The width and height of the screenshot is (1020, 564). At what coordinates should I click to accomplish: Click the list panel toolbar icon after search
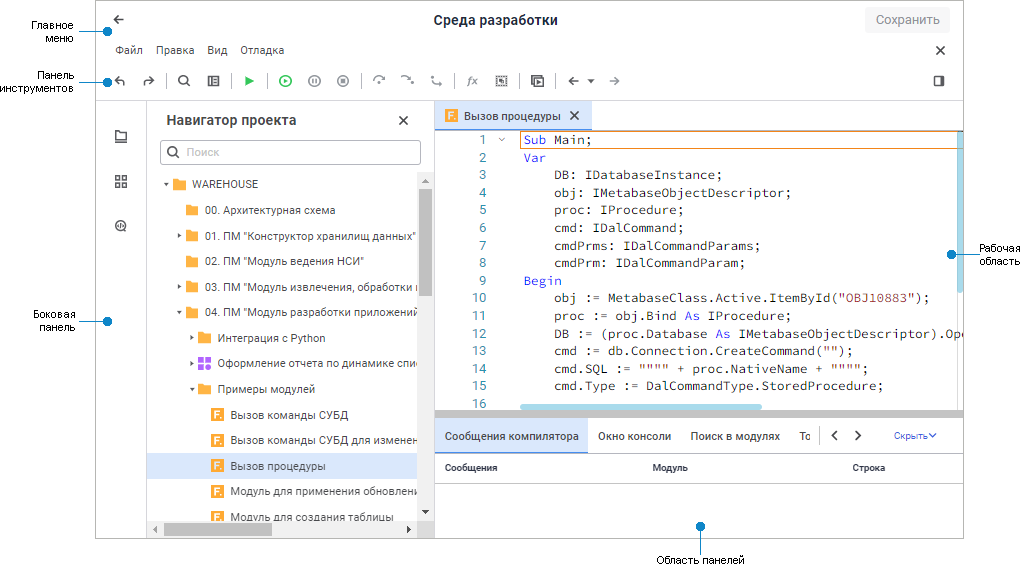click(x=213, y=81)
